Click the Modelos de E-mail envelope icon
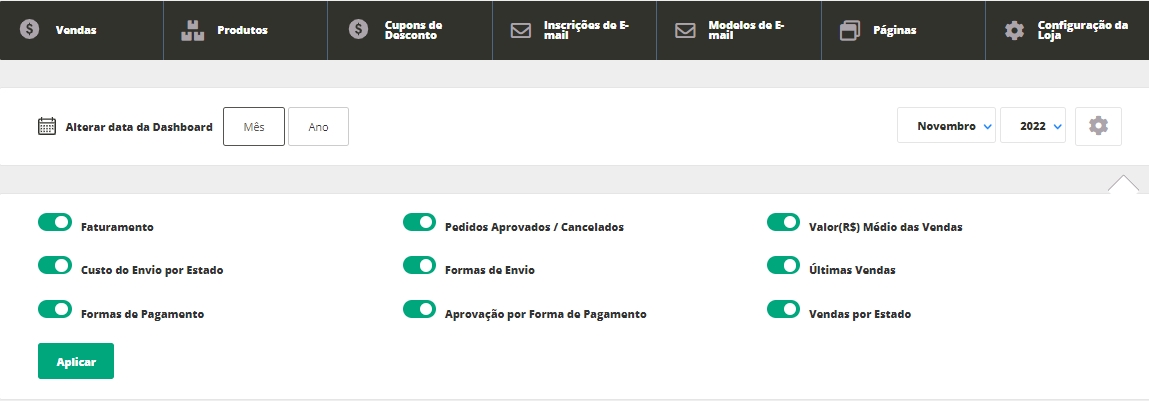 tap(685, 30)
